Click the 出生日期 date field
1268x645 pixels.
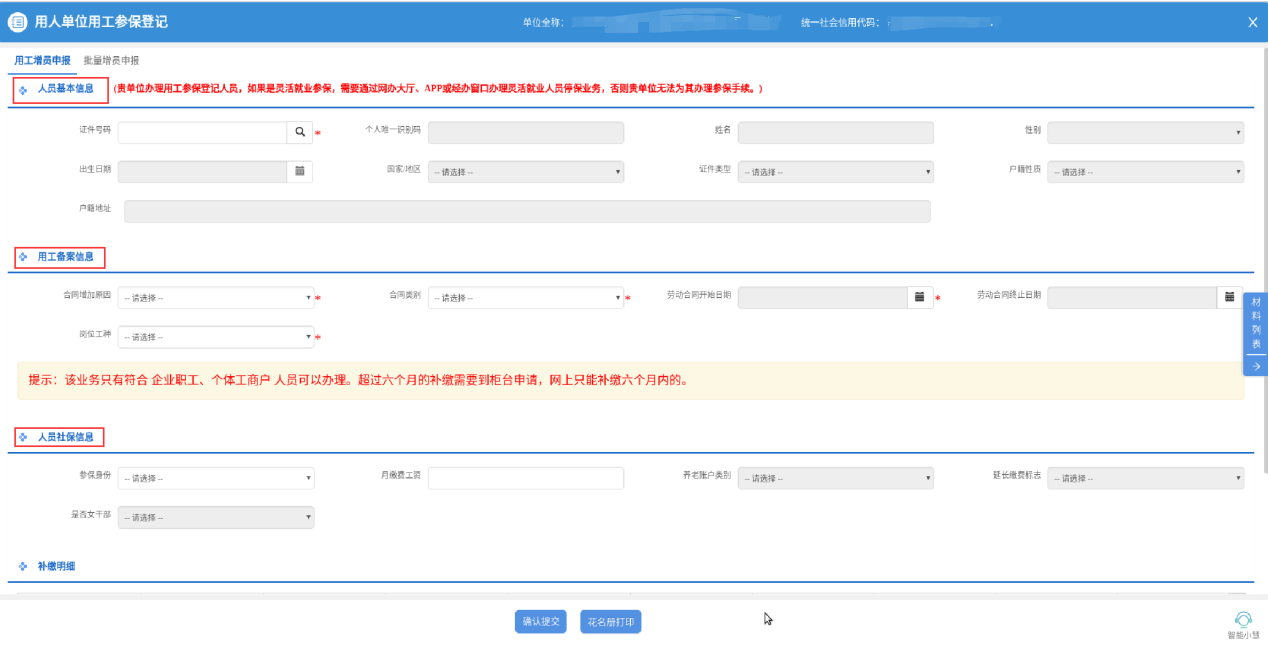(x=202, y=171)
